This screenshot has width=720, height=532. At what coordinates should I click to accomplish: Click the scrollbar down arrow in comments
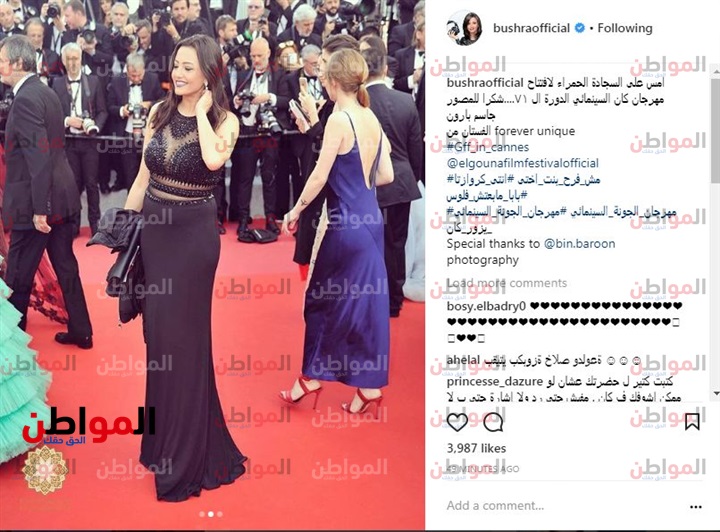[x=715, y=393]
